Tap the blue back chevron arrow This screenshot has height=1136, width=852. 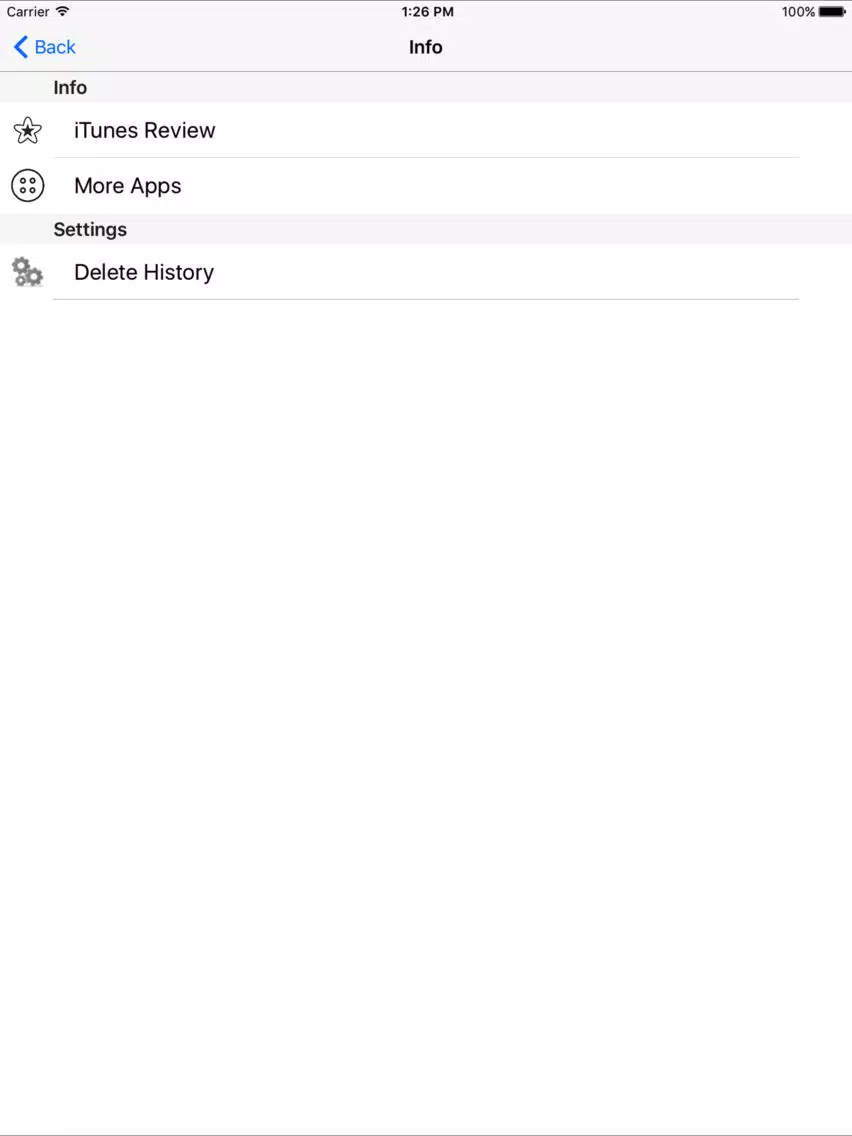point(21,47)
